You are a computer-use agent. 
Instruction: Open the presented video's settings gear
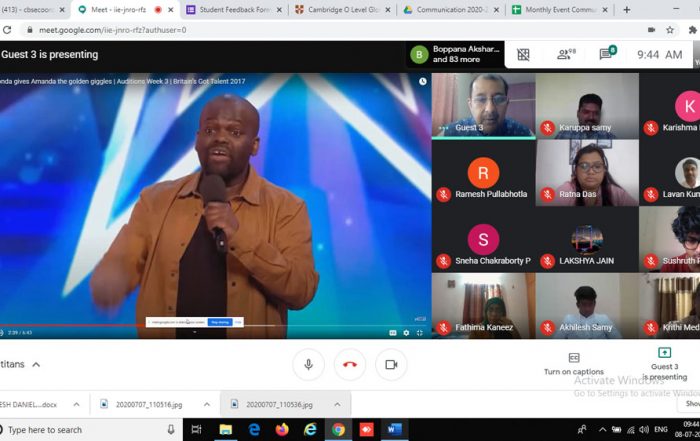(x=406, y=333)
